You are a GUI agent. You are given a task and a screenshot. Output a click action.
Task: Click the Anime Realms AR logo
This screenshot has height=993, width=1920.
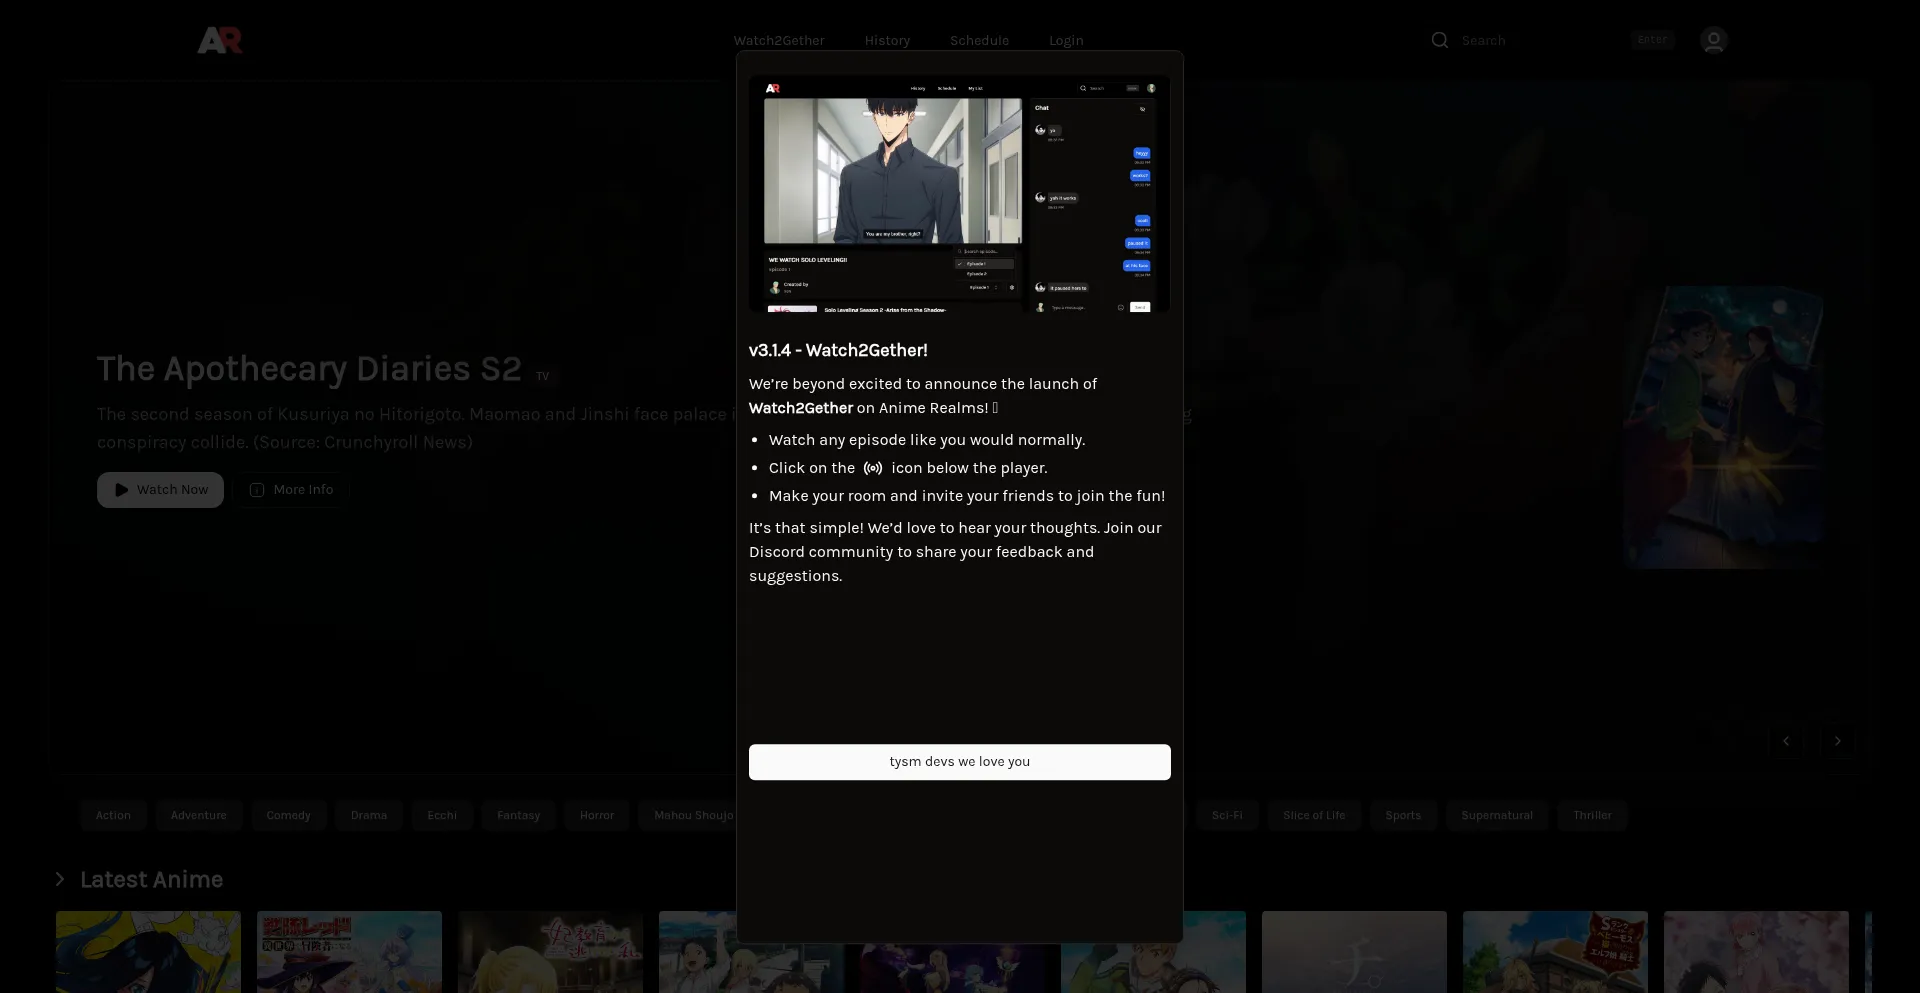coord(220,40)
